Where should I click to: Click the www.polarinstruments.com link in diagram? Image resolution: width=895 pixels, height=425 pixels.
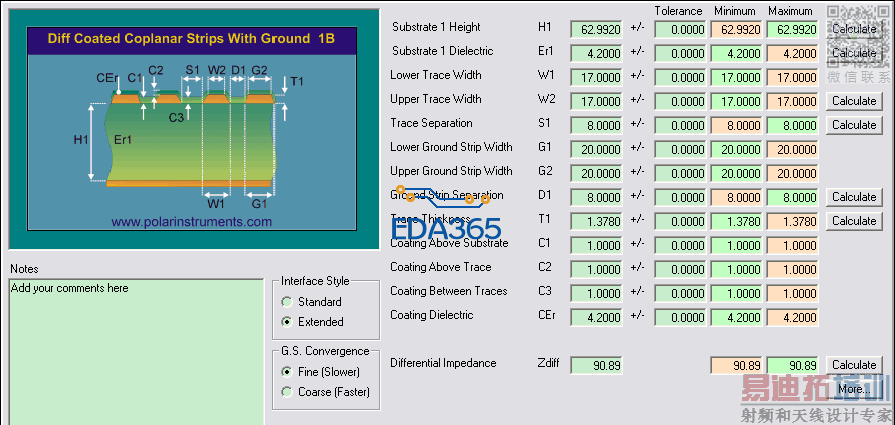(x=192, y=222)
